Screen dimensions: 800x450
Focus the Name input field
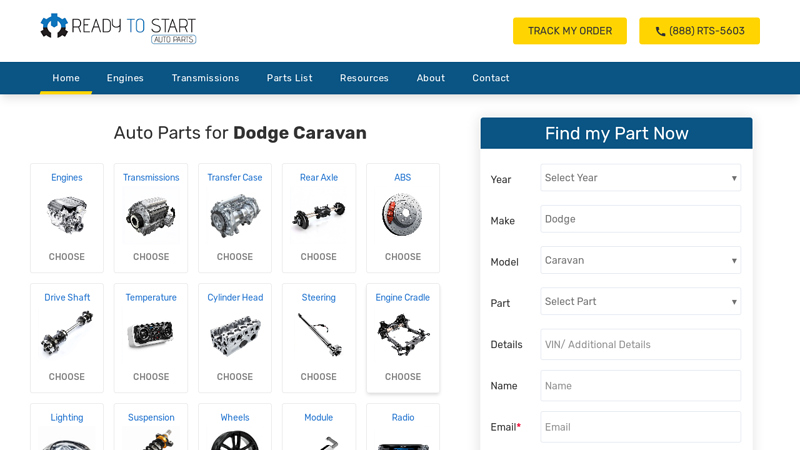point(640,386)
